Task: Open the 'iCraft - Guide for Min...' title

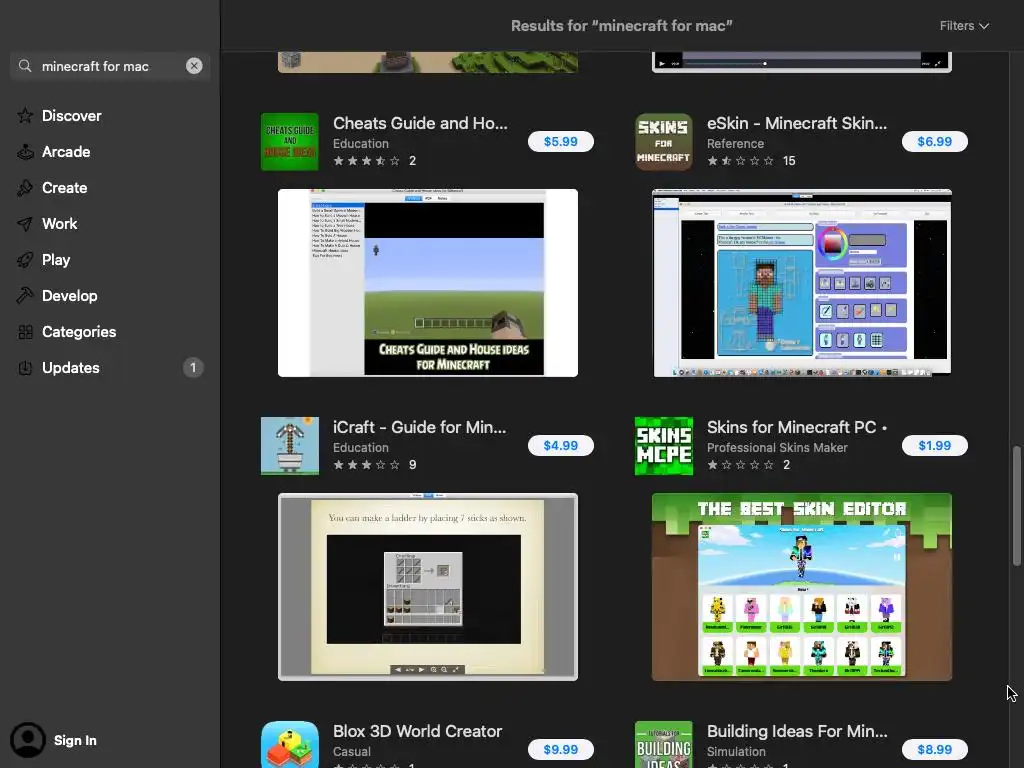Action: [x=419, y=427]
